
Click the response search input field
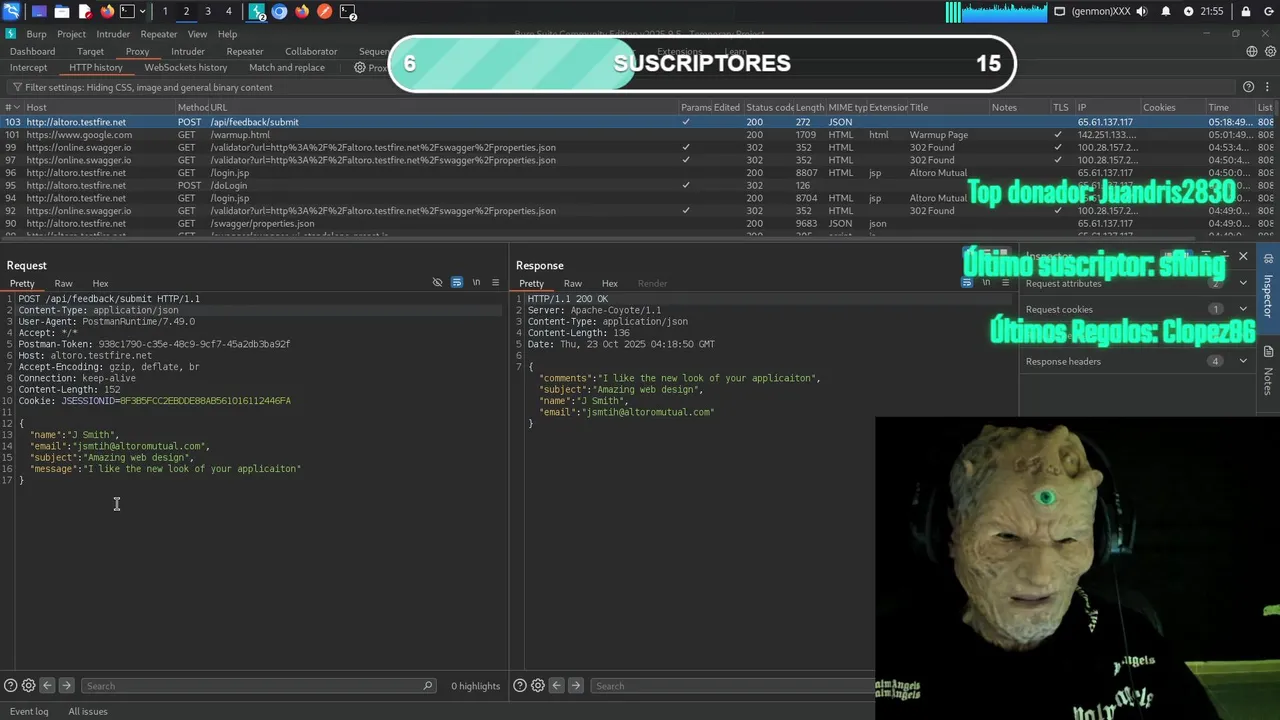click(732, 686)
